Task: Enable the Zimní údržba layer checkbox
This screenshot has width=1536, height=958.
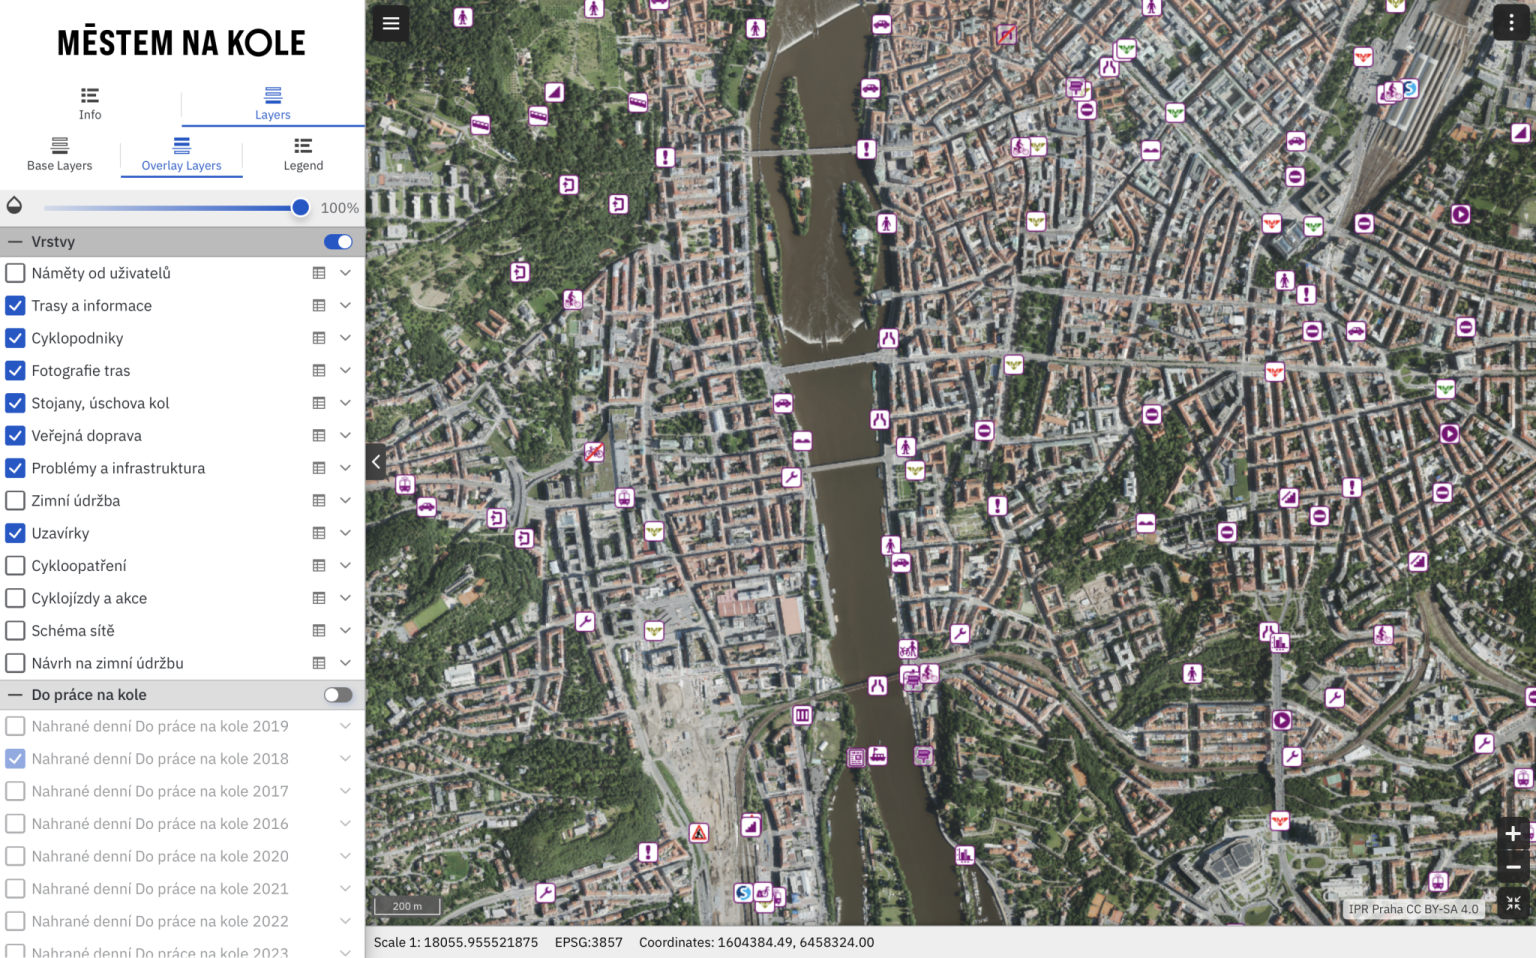Action: 16,501
